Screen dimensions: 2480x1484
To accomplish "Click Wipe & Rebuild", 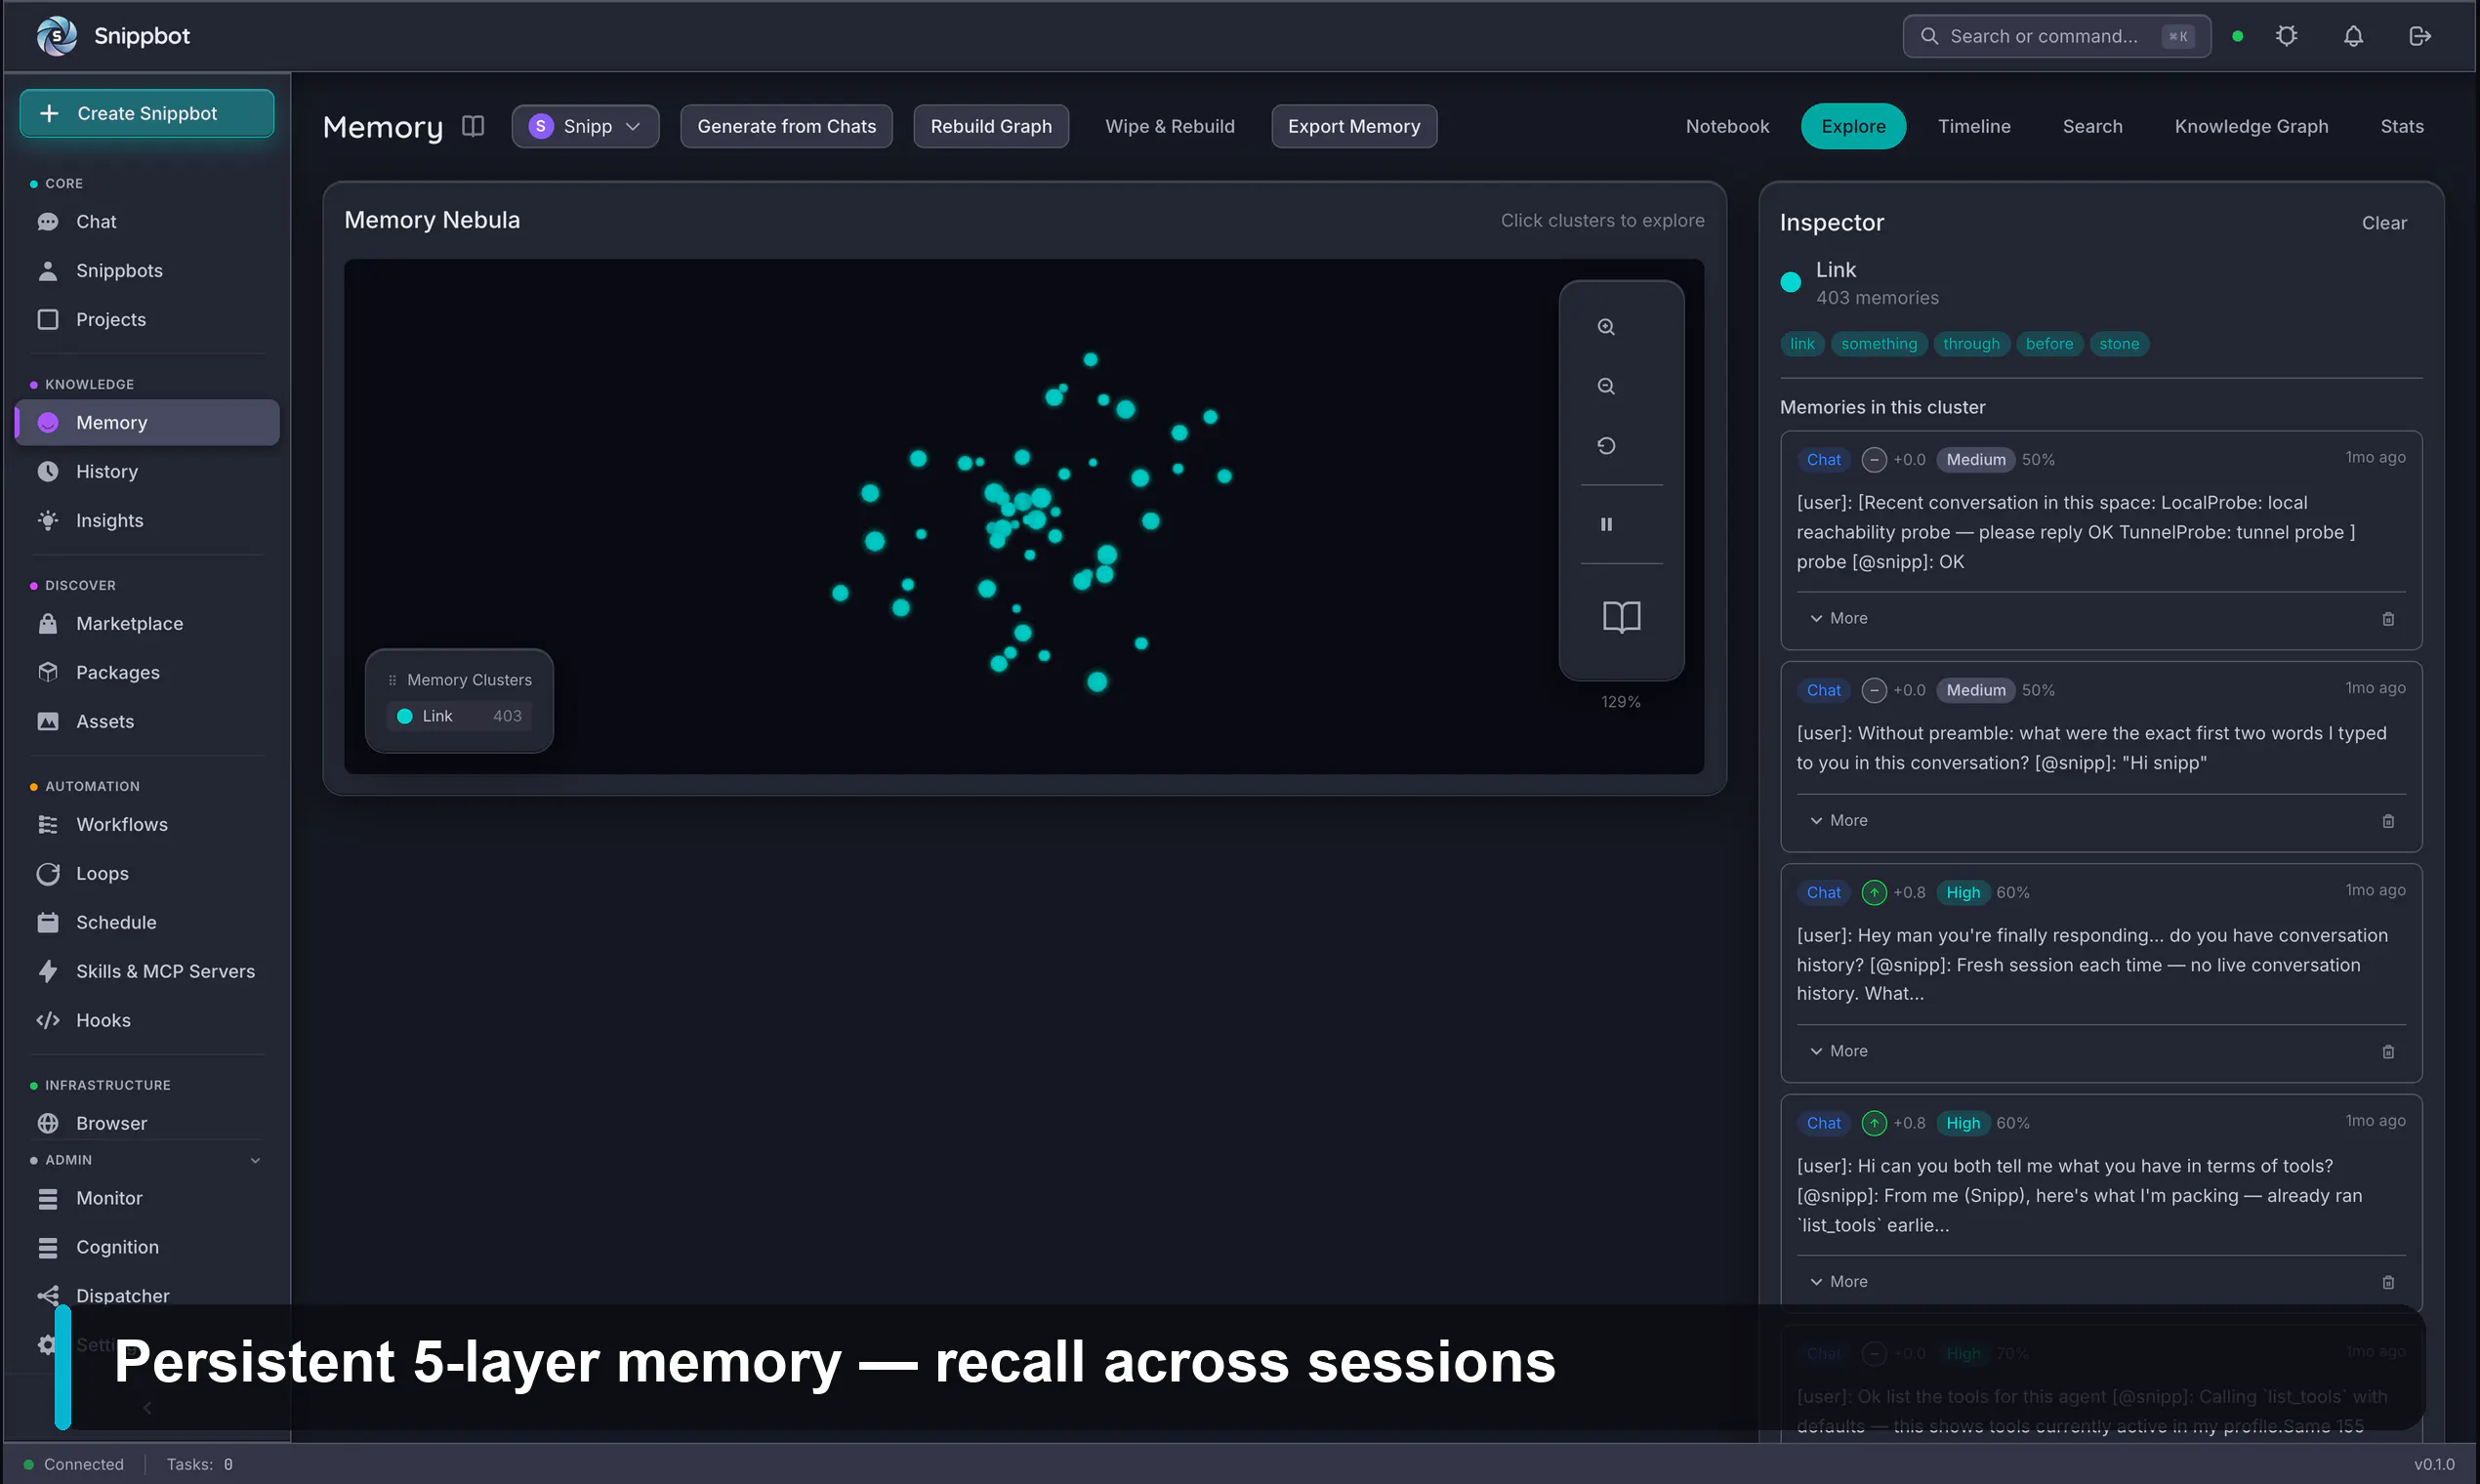I will (x=1169, y=126).
